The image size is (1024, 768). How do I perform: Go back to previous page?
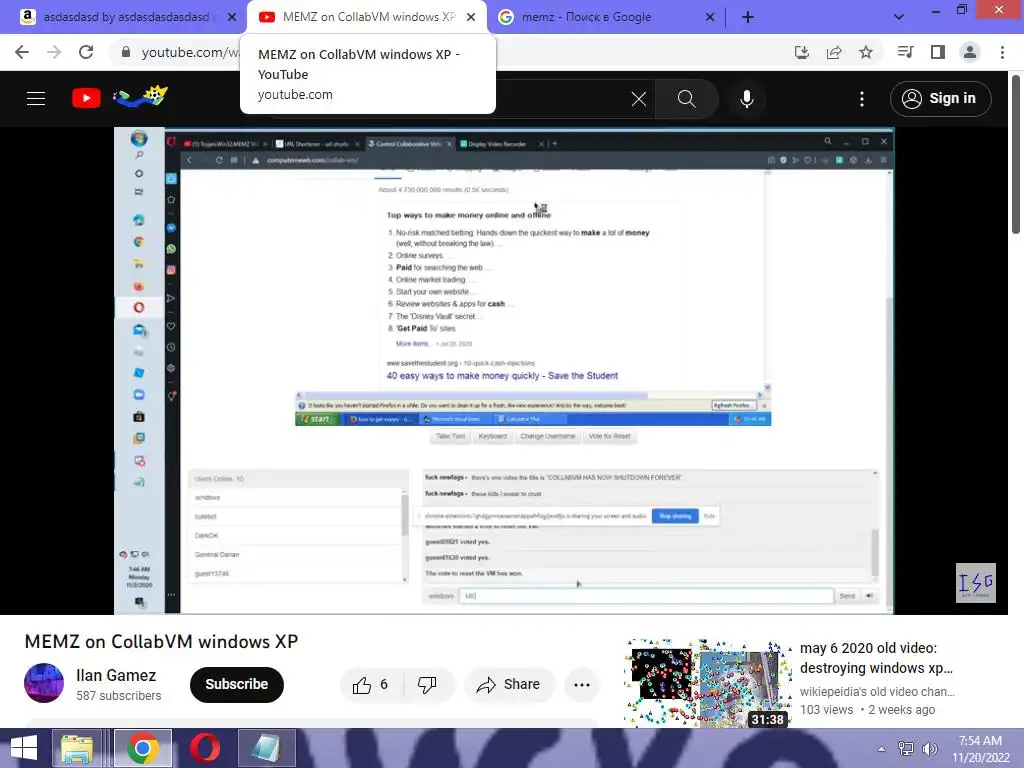point(22,52)
